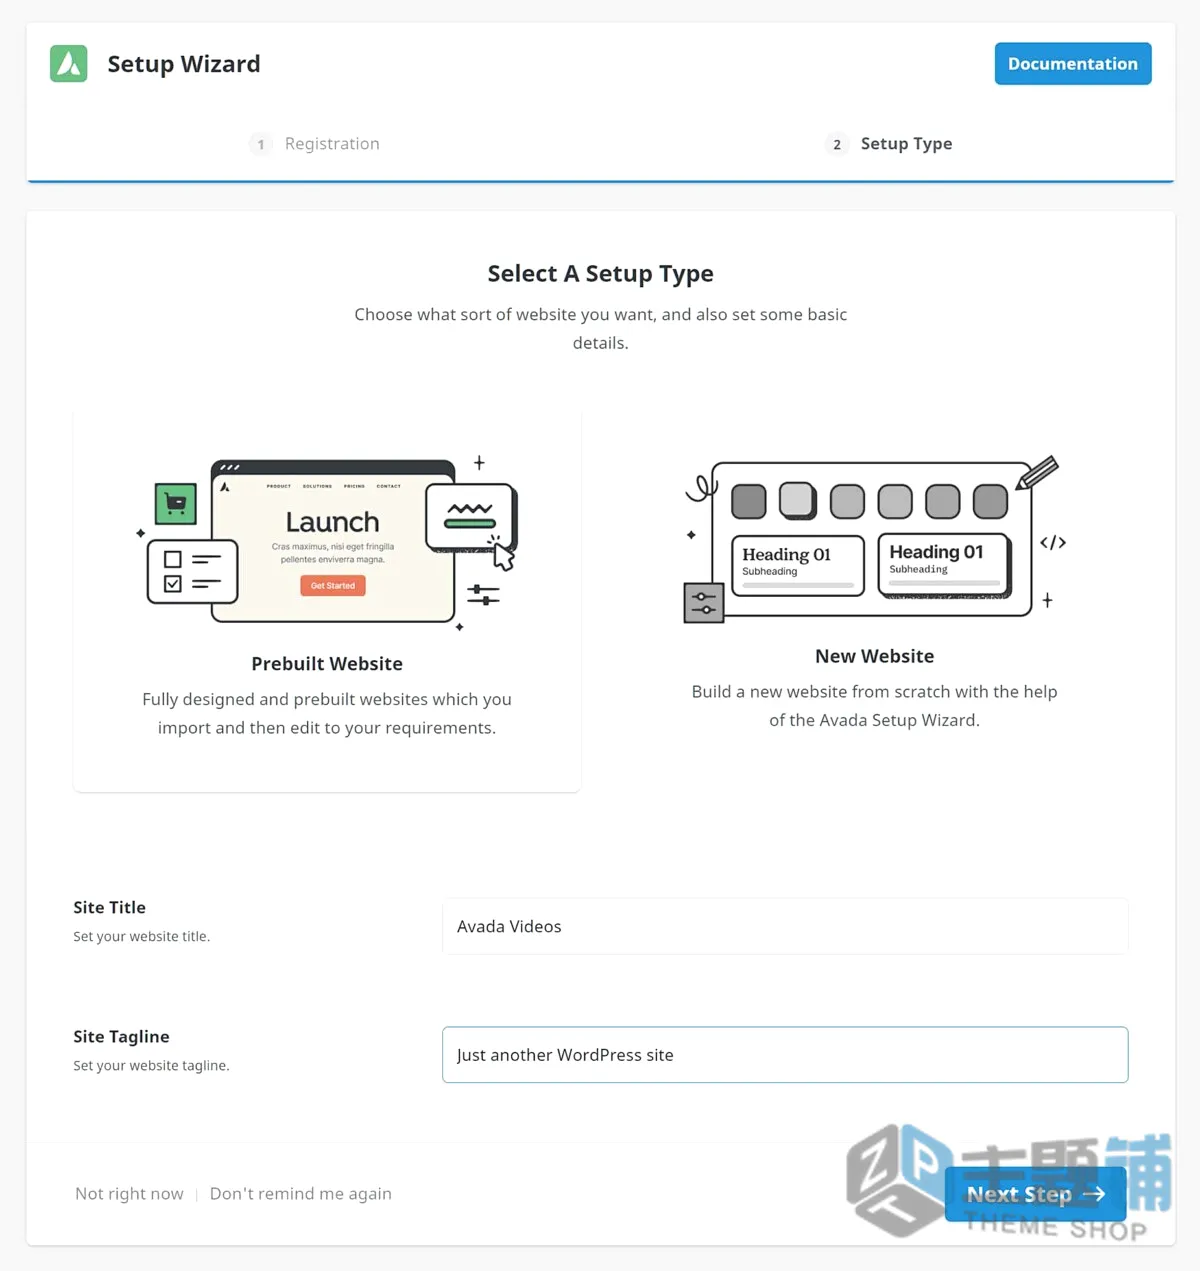Screen dimensions: 1200x1271
Task: Click the Setup Wizard title text
Action: [184, 64]
